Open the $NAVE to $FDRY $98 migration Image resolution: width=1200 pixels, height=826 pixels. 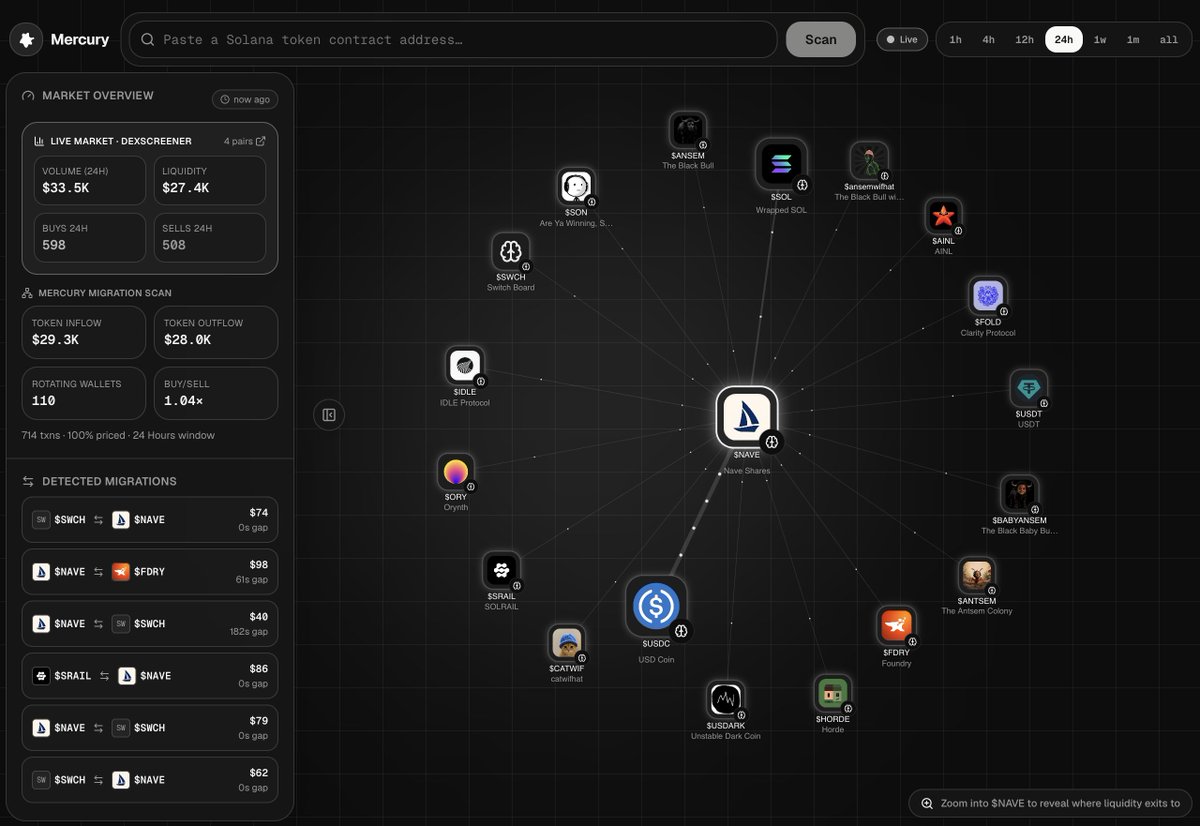click(150, 572)
